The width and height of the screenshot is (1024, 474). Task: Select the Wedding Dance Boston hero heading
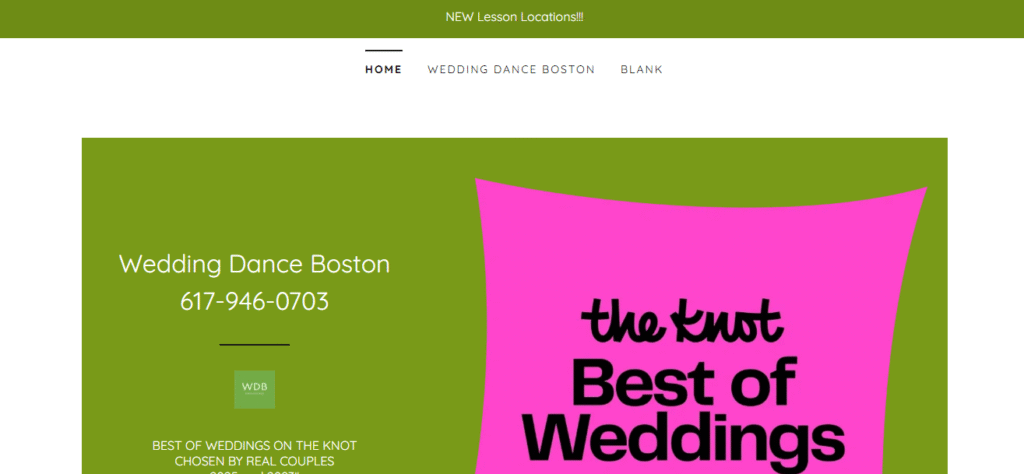click(254, 264)
